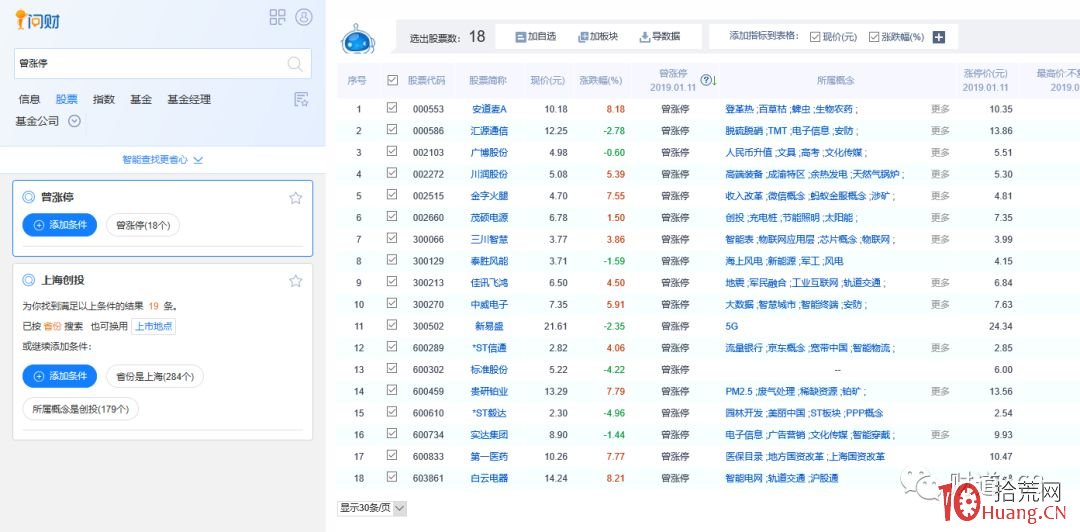Viewport: 1080px width, 532px height.
Task: Expand 更多 concepts for 川润股份
Action: (x=940, y=174)
